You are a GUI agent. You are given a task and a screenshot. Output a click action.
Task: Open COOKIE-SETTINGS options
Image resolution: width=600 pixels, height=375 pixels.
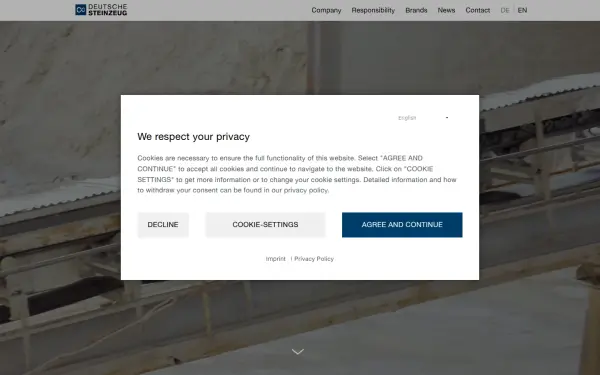pos(265,225)
